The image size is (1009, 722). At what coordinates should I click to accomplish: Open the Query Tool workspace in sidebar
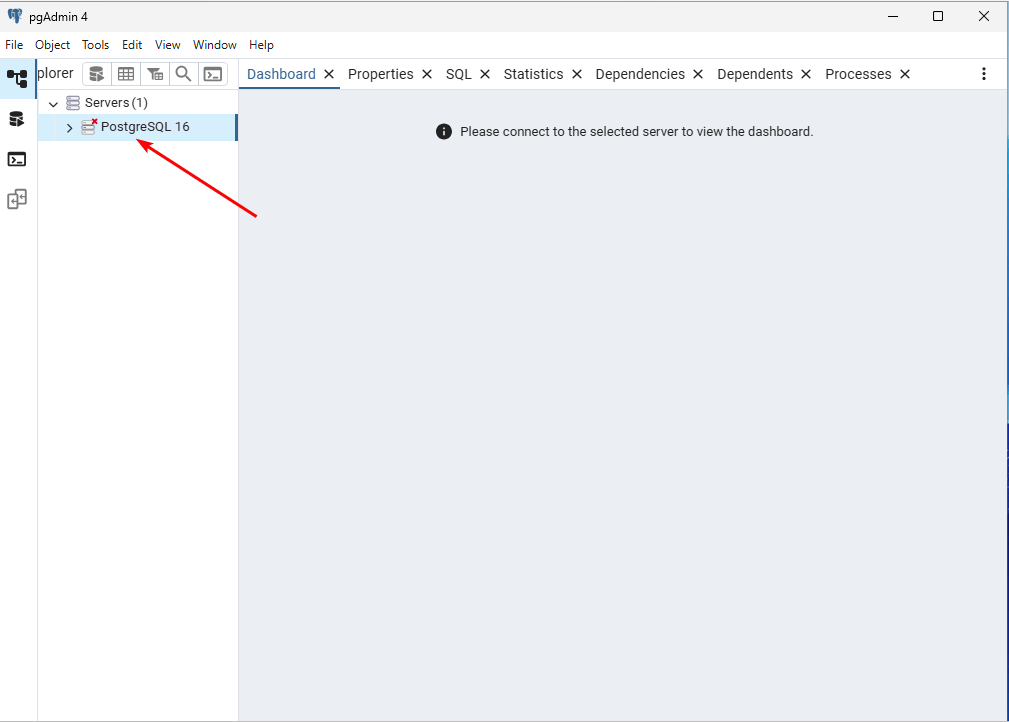coord(17,119)
